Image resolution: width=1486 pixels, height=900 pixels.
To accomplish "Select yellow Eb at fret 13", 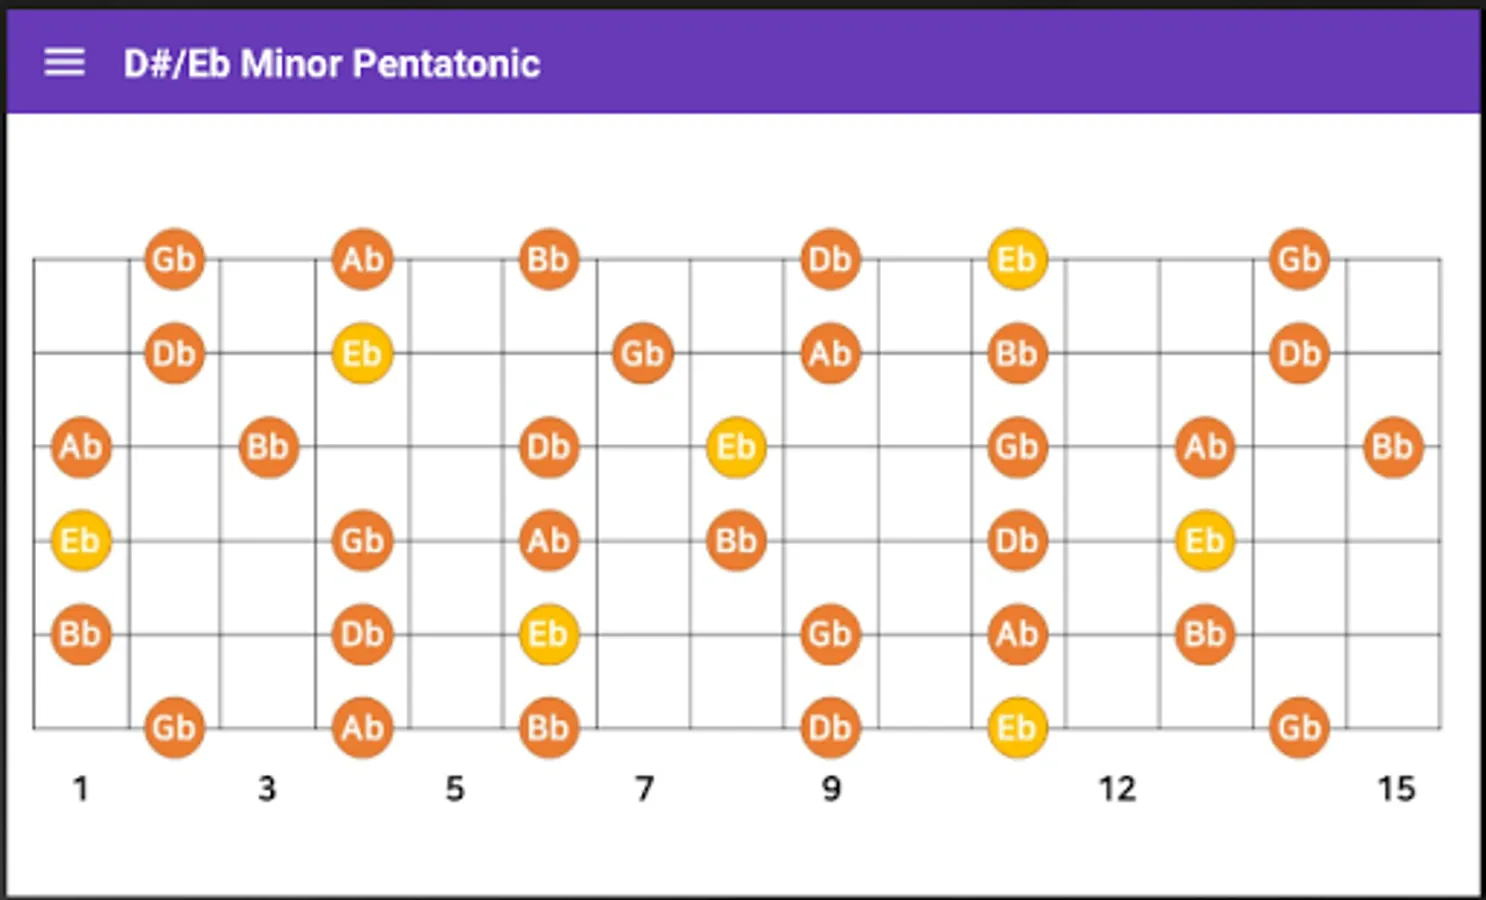I will pyautogui.click(x=1204, y=541).
